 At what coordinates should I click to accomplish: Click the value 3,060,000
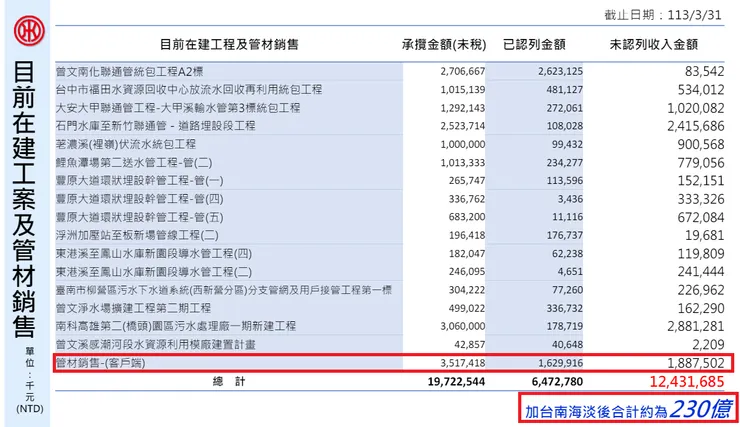462,326
